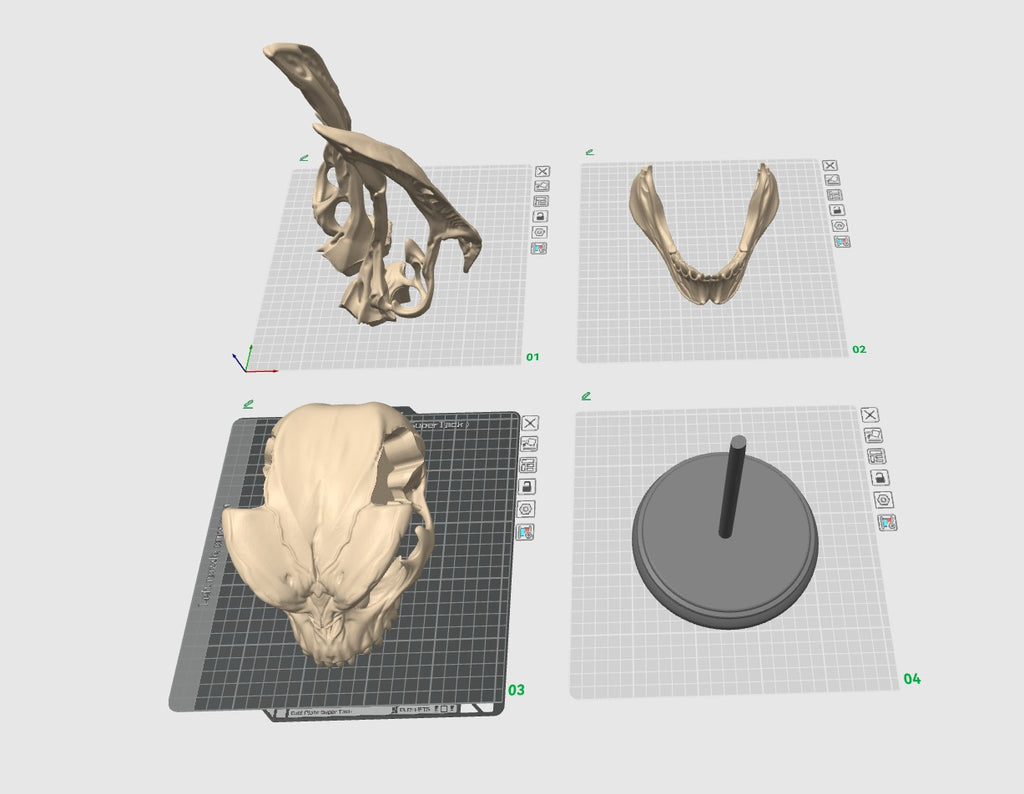Viewport: 1024px width, 794px height.
Task: Auto-orient objects on plate 01
Action: tap(541, 186)
